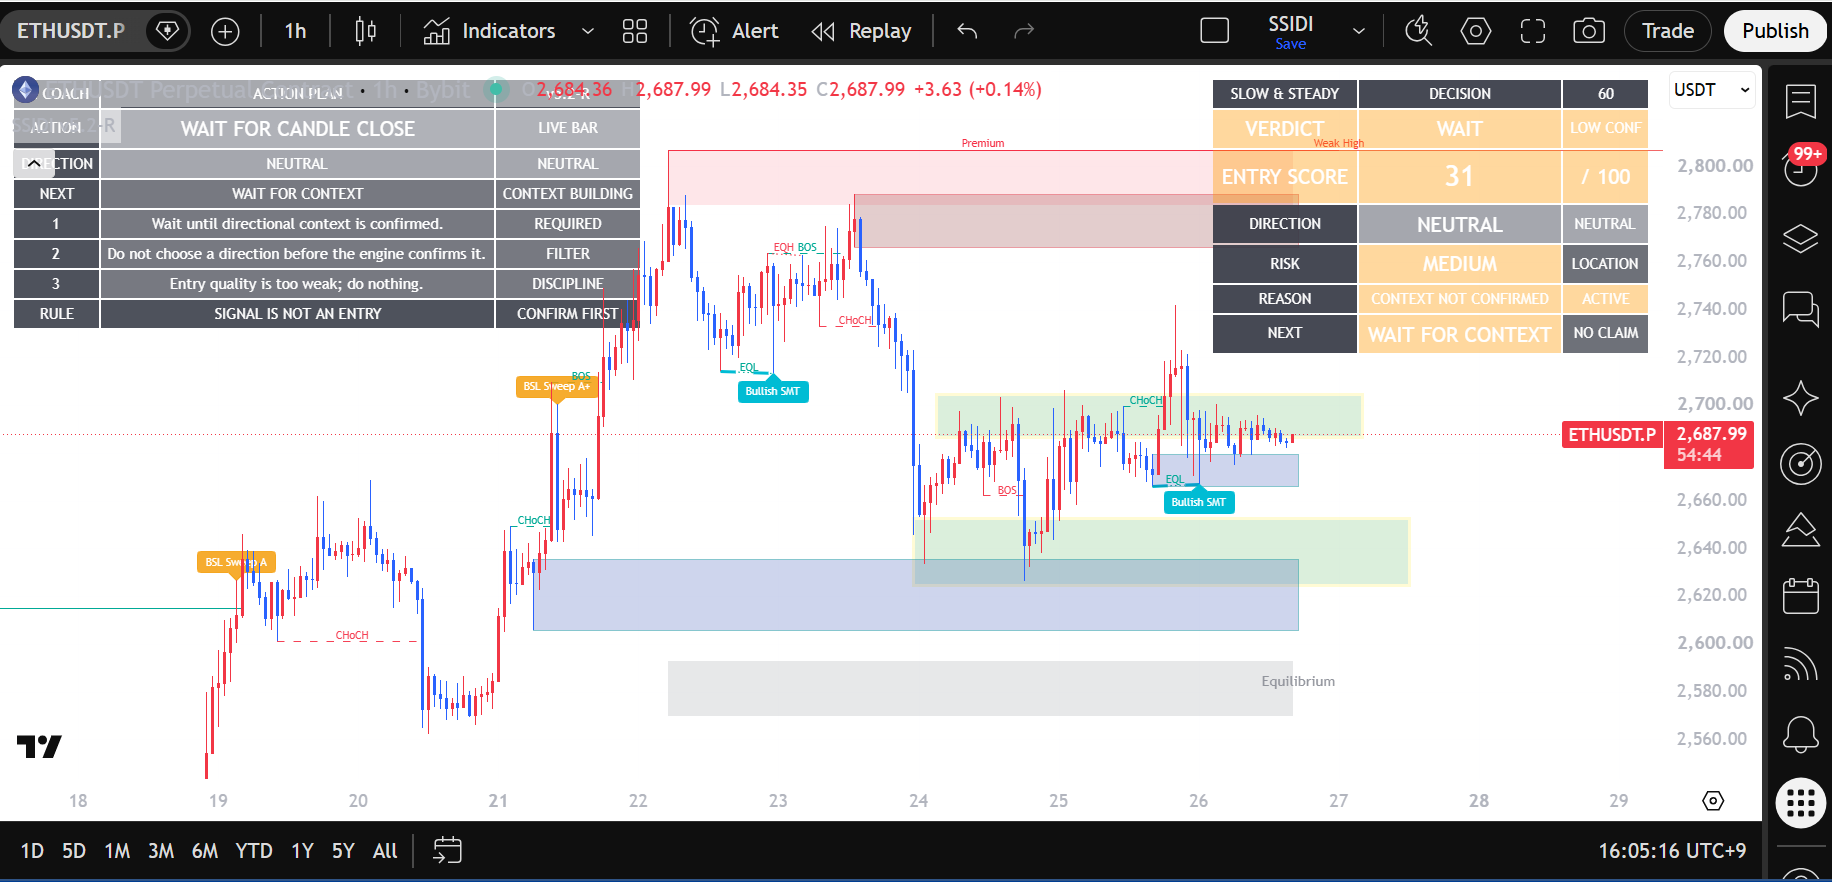The image size is (1832, 882).
Task: Change the USDT currency dropdown
Action: (1713, 90)
